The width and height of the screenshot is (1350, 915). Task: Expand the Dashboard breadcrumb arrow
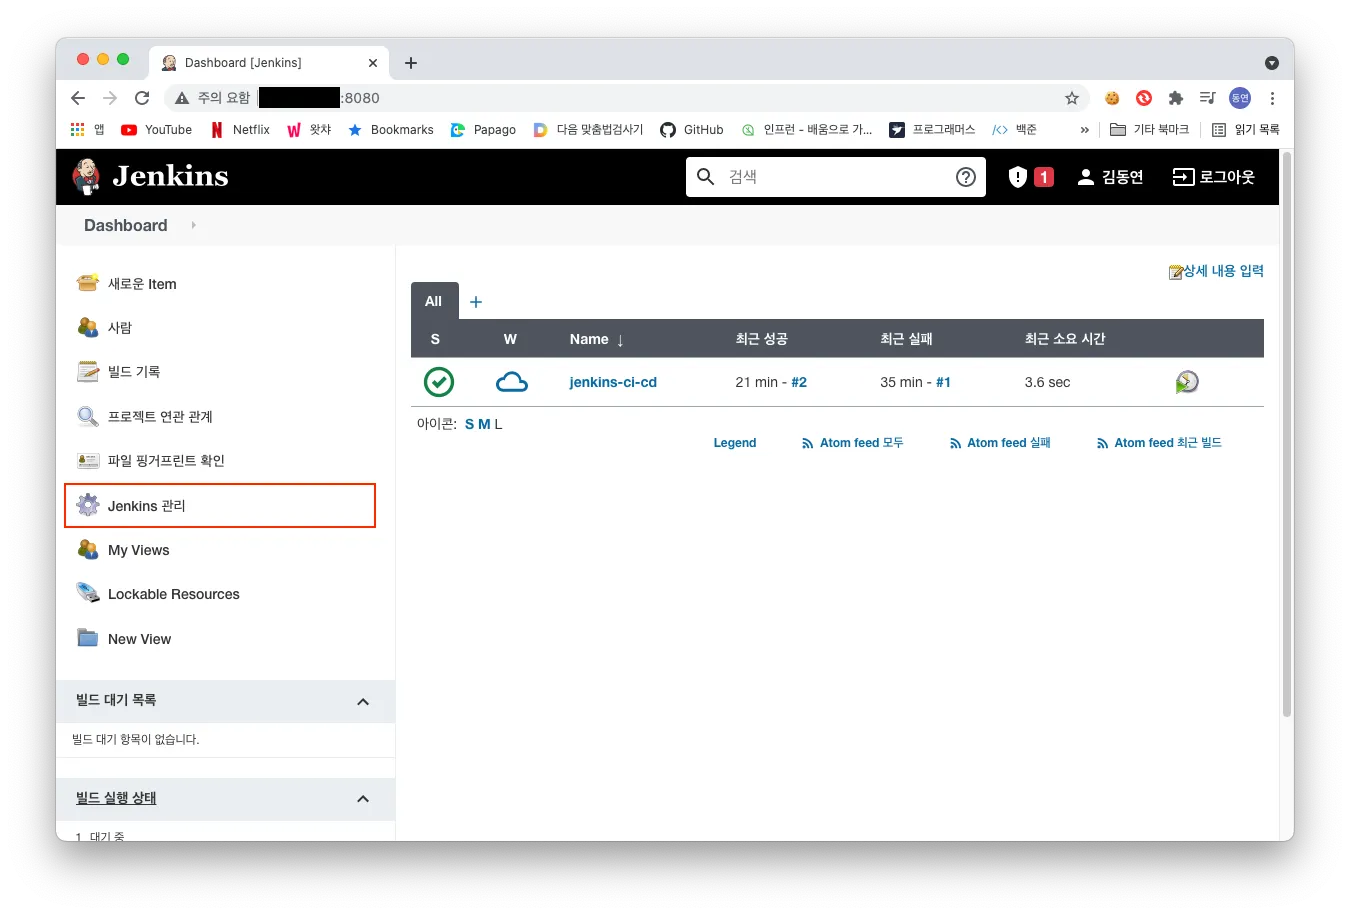[x=193, y=225]
